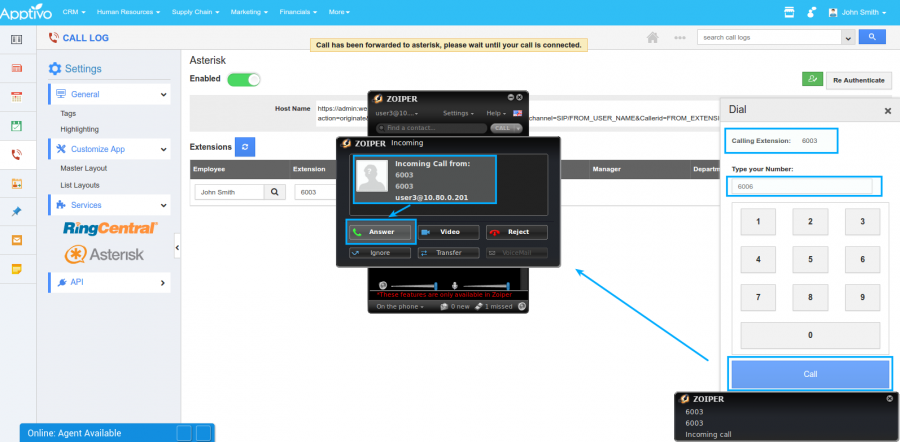Image resolution: width=900 pixels, height=442 pixels.
Task: Adjust Zoiper microphone volume slider
Action: [486, 285]
